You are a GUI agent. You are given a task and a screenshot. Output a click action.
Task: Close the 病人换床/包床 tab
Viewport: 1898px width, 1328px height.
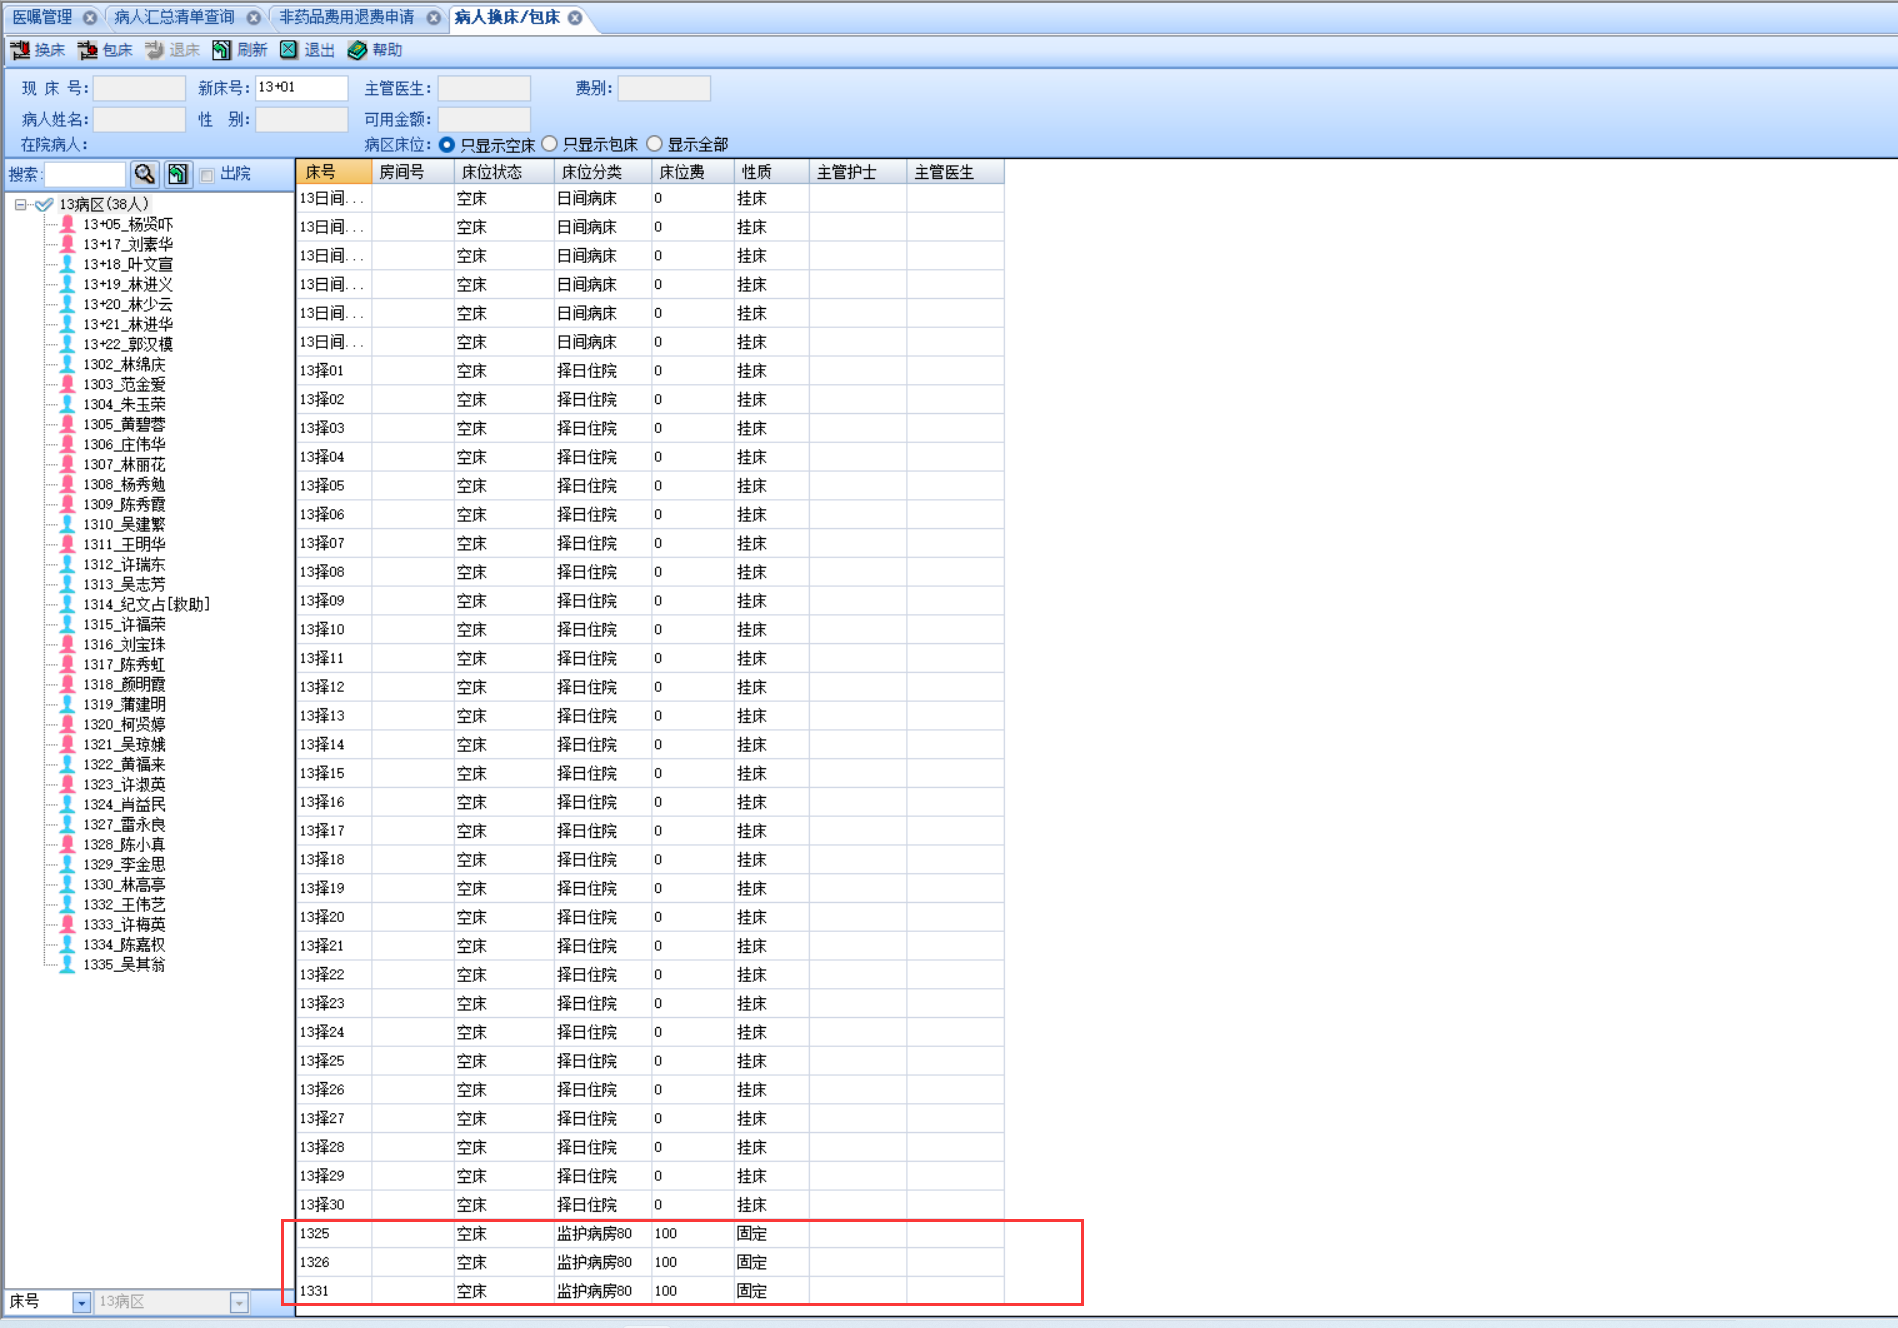(575, 18)
